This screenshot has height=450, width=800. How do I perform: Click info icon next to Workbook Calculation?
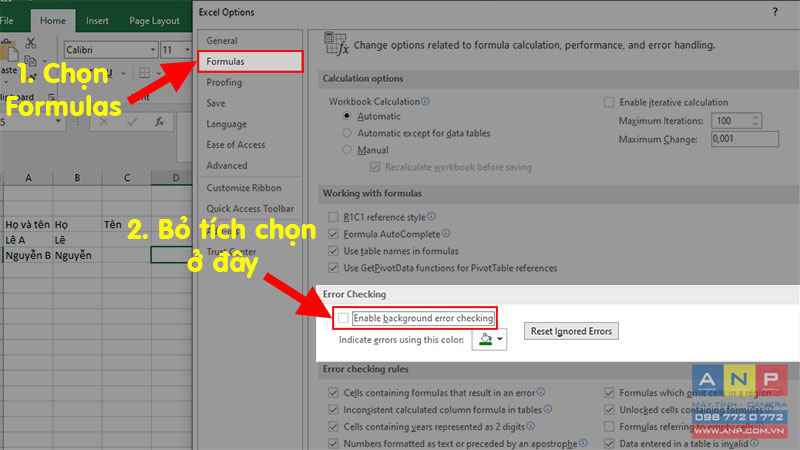[x=425, y=101]
